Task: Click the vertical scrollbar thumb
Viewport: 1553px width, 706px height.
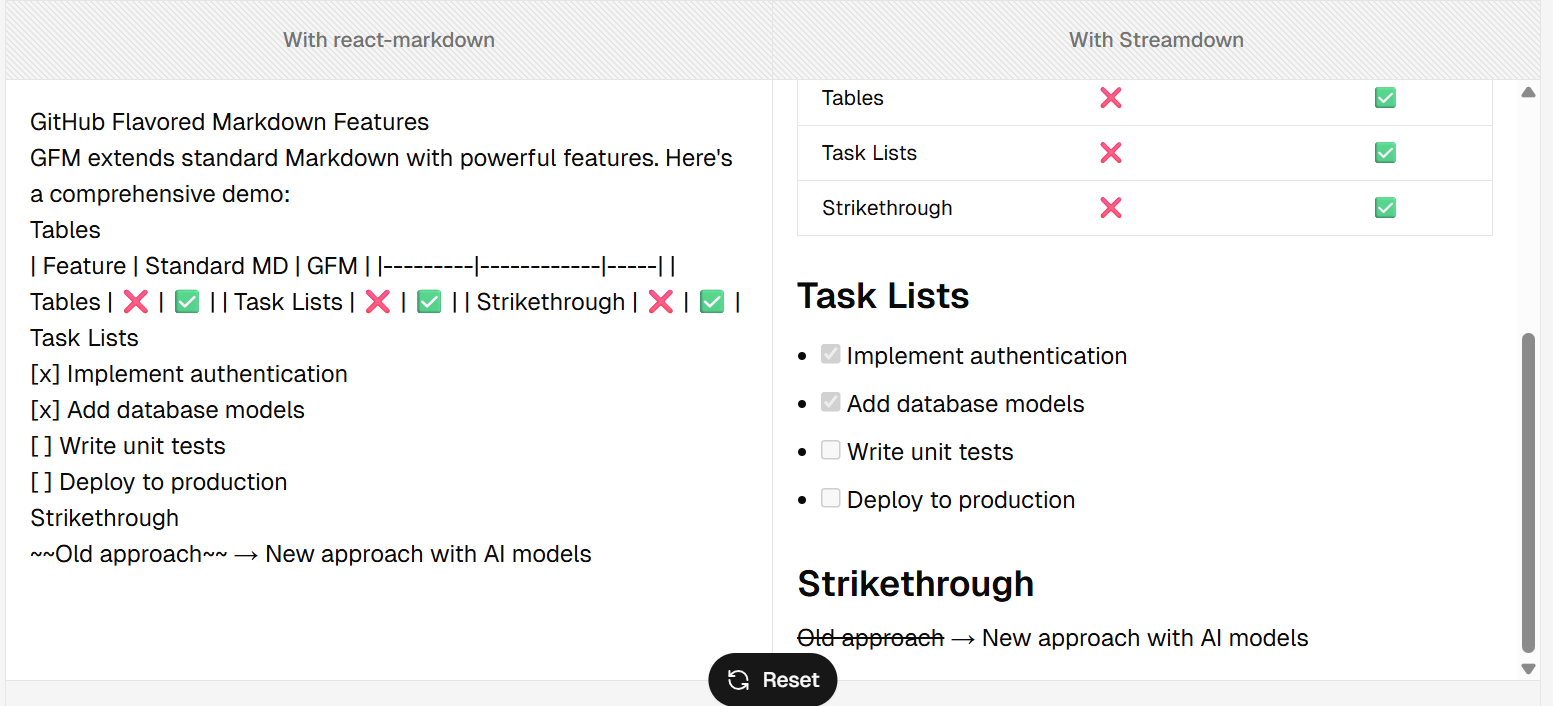Action: pyautogui.click(x=1528, y=490)
